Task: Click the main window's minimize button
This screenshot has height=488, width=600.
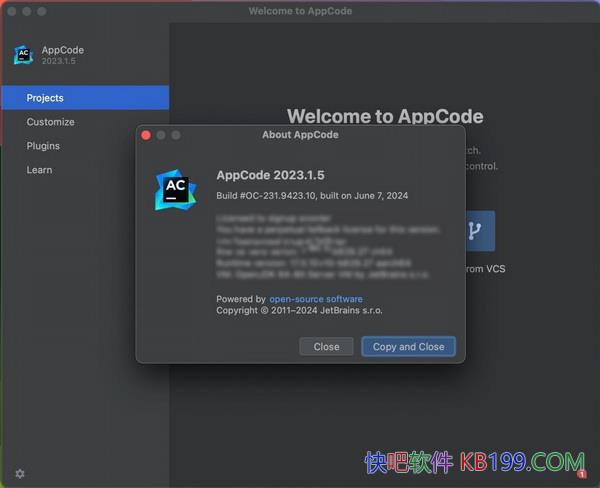Action: point(27,11)
